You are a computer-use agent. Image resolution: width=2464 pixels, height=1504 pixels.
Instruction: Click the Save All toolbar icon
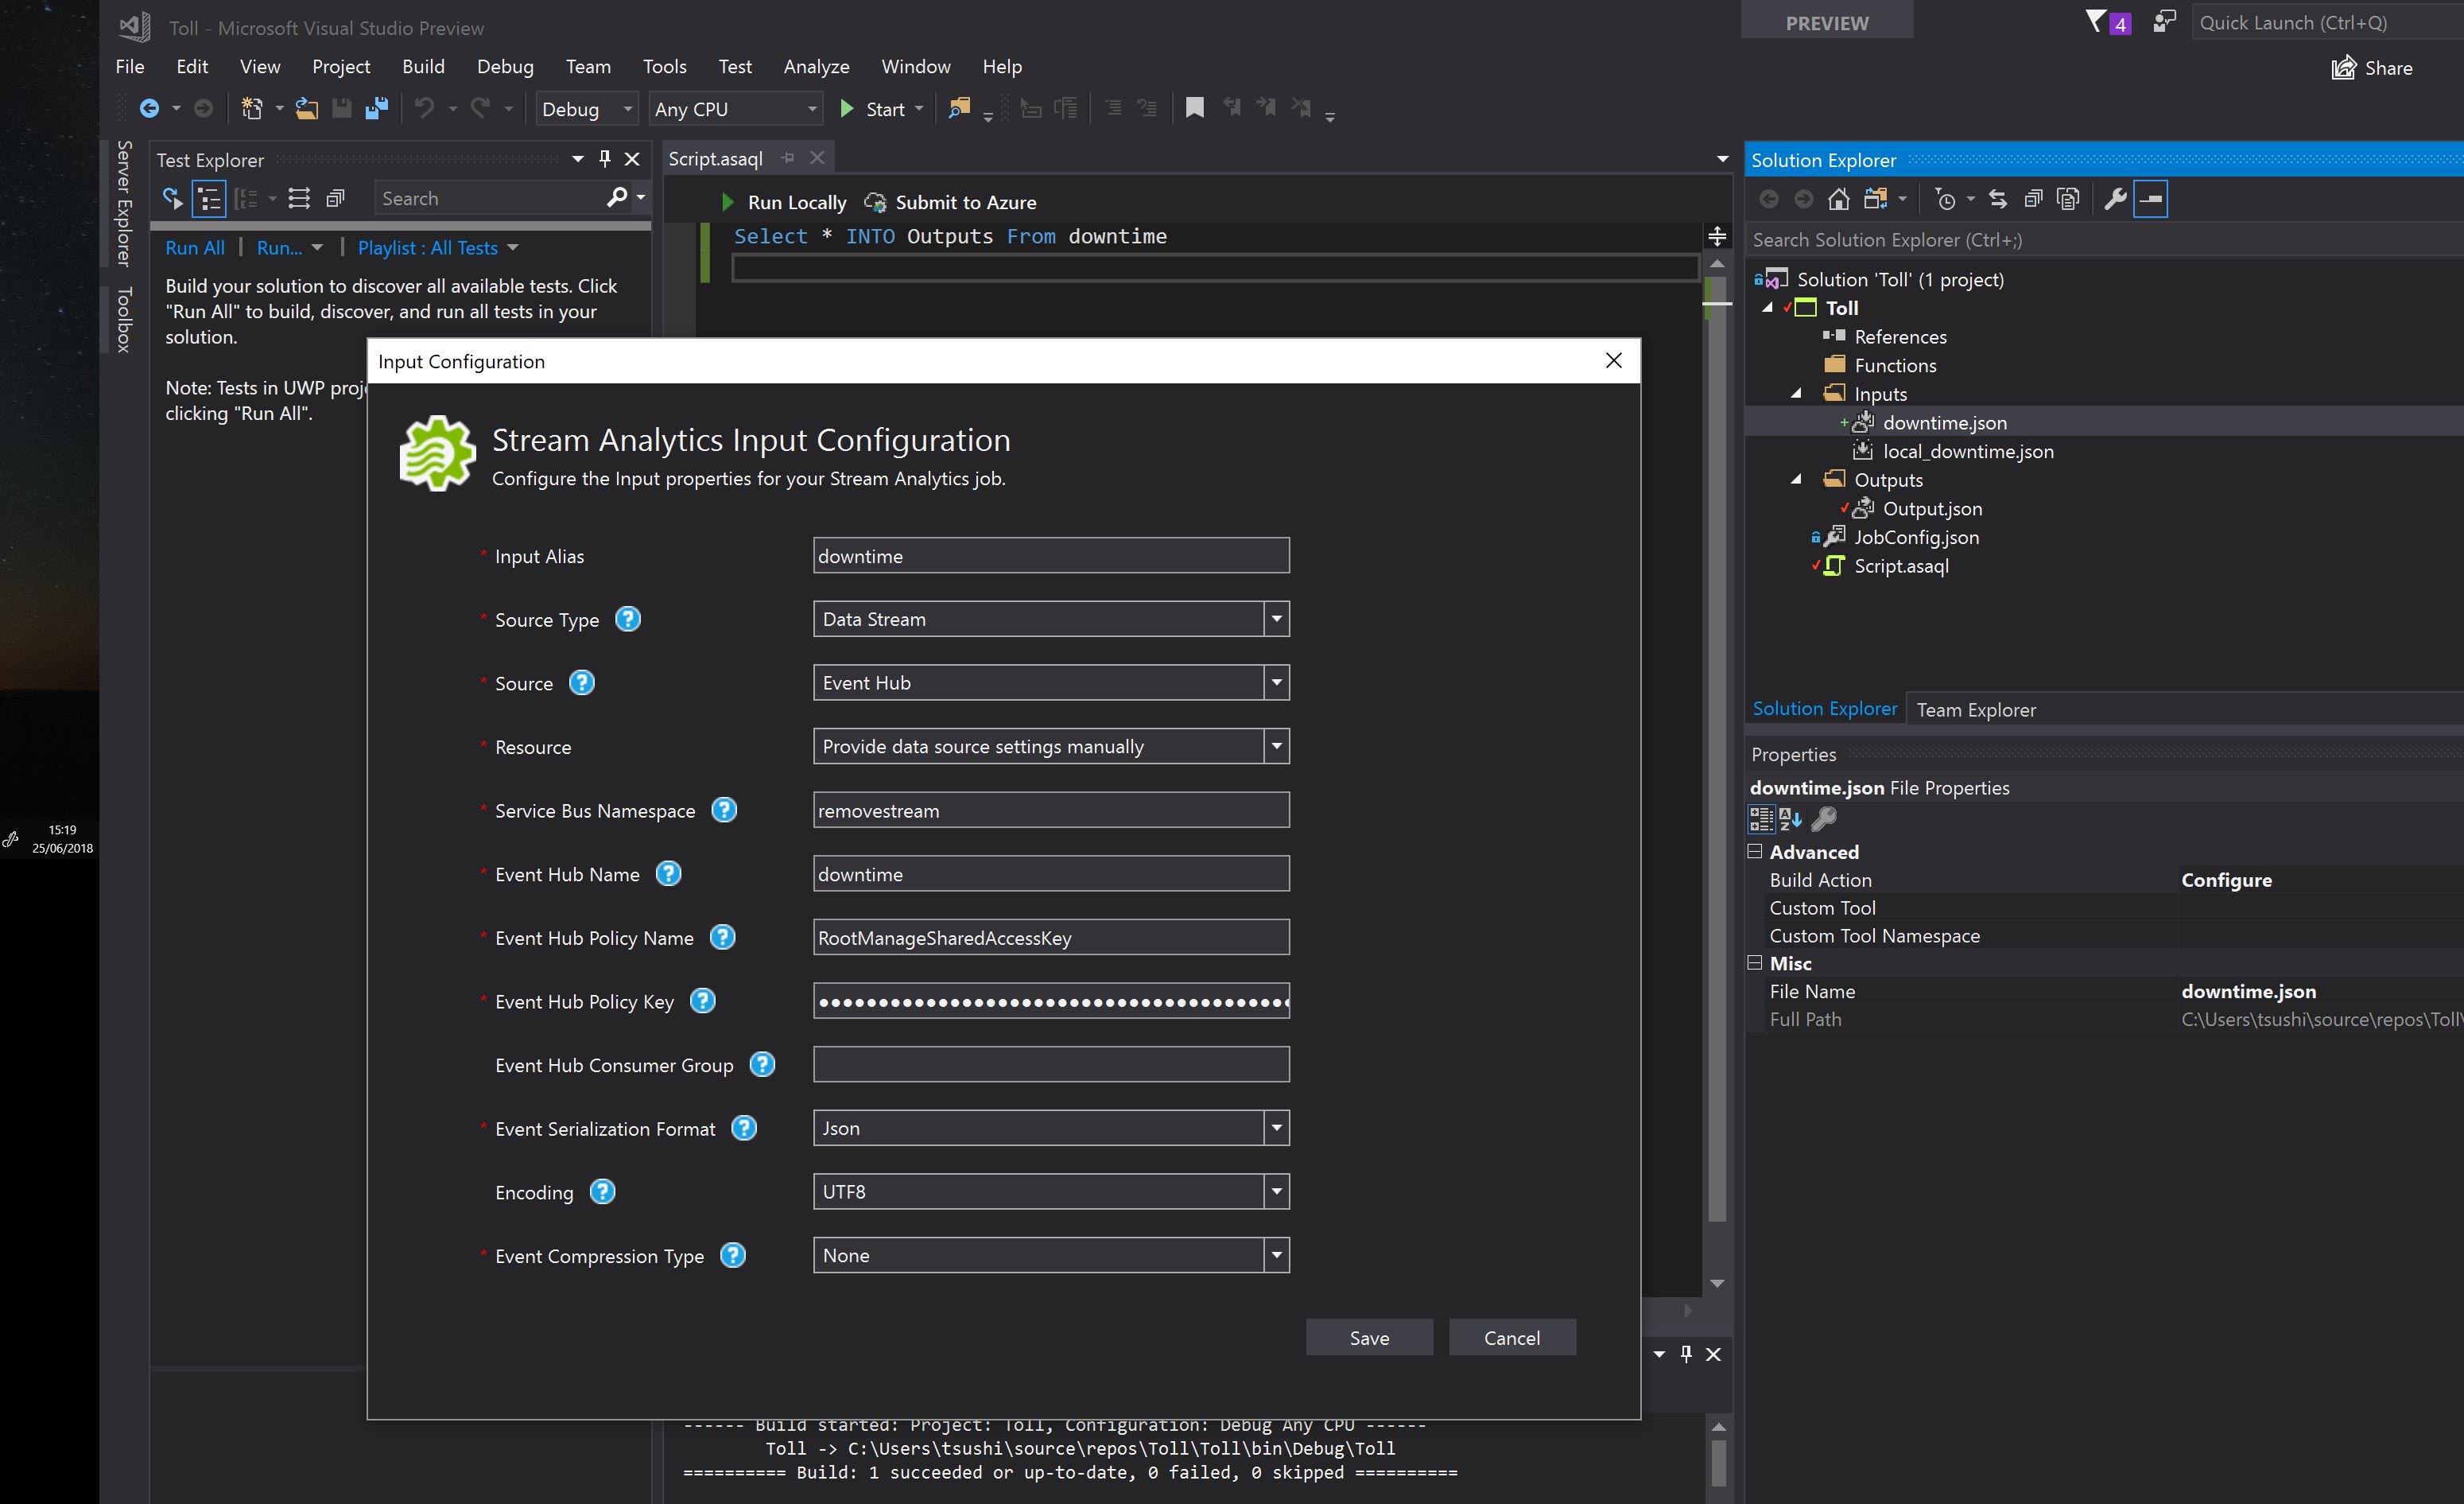point(377,108)
